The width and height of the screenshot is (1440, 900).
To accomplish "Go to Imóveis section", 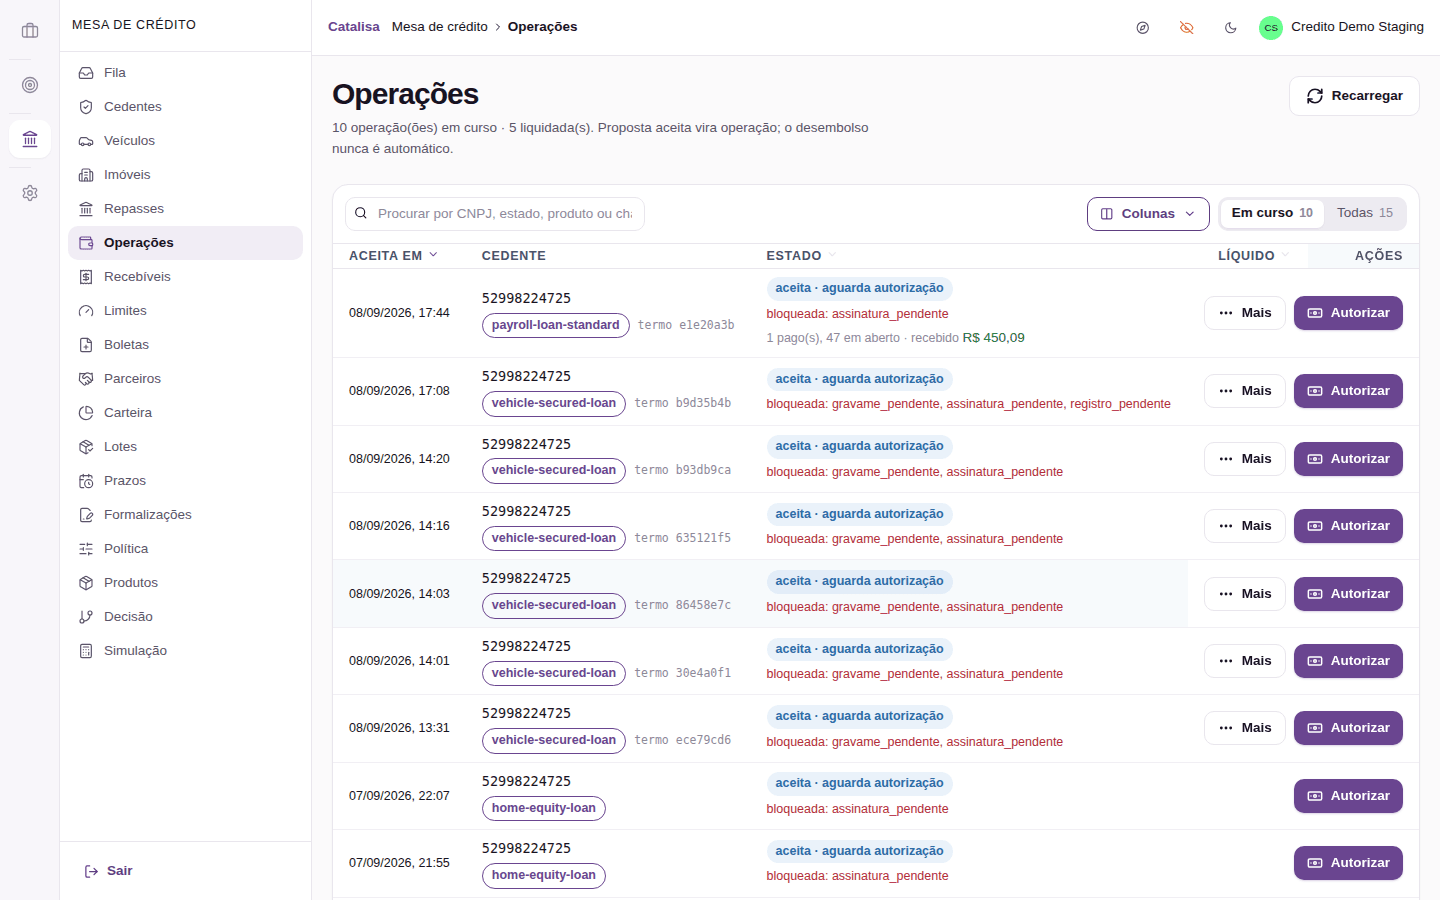I will point(185,175).
